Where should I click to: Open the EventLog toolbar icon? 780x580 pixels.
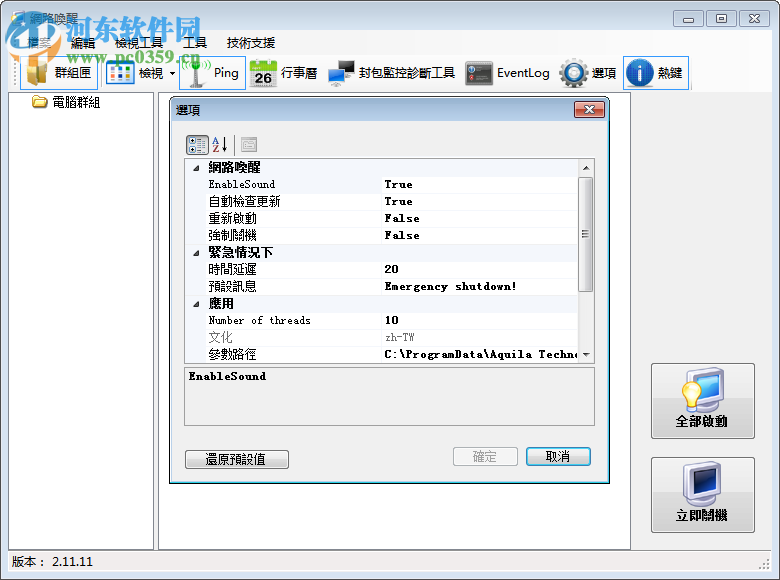click(479, 73)
